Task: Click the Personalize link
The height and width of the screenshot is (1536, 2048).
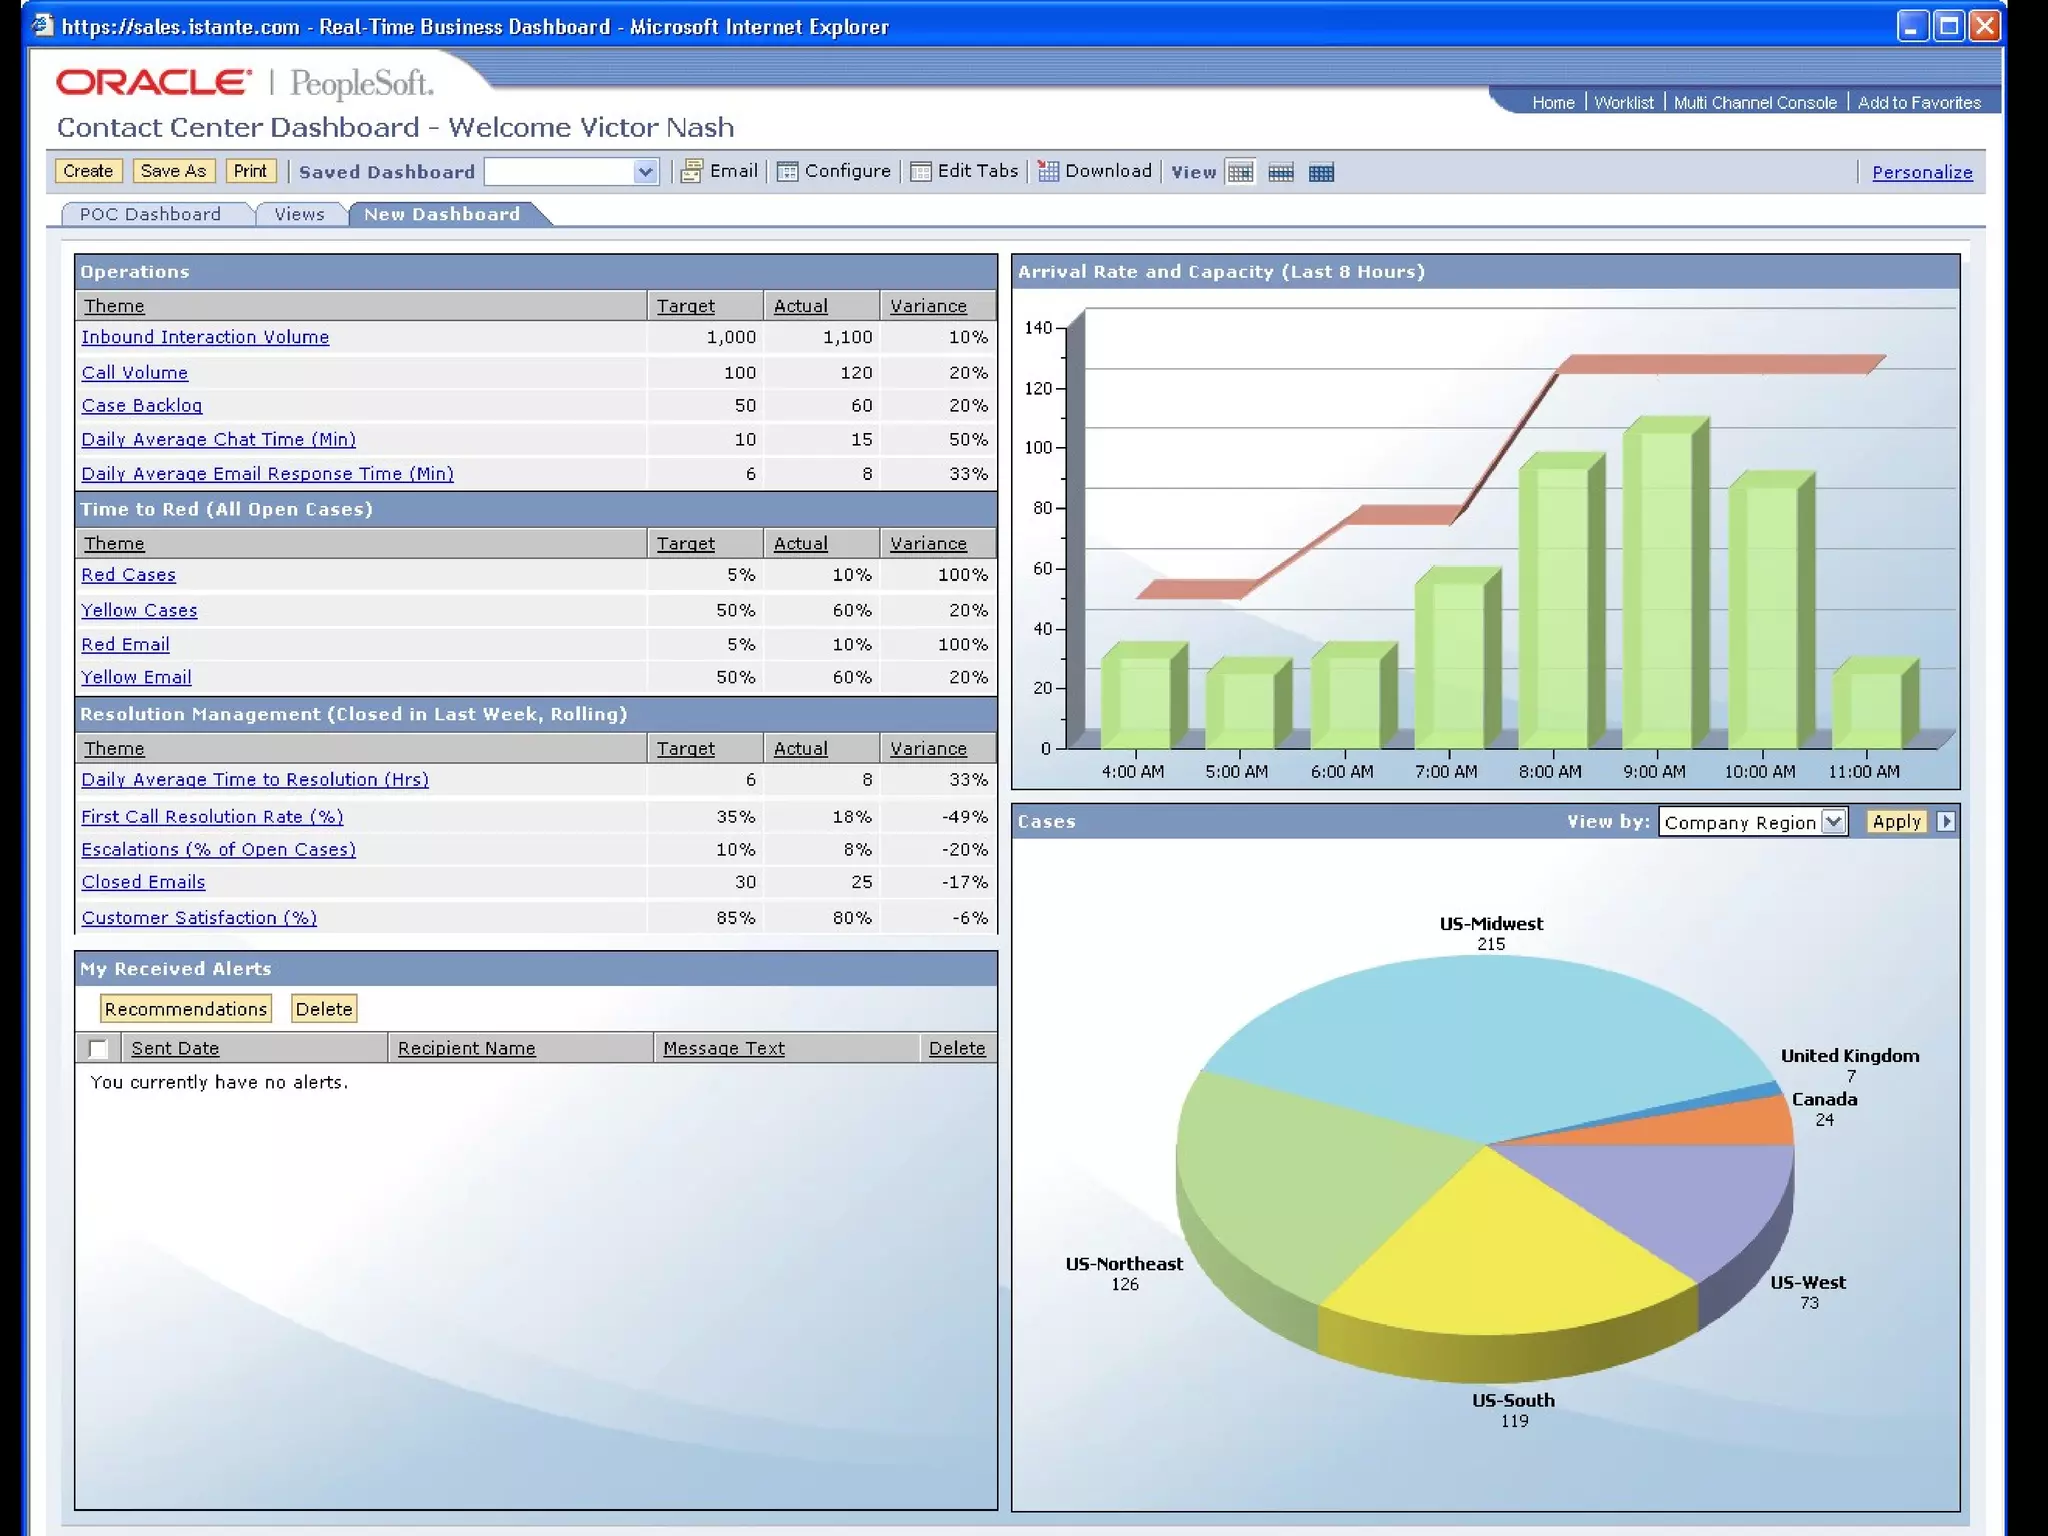Action: point(1921,172)
